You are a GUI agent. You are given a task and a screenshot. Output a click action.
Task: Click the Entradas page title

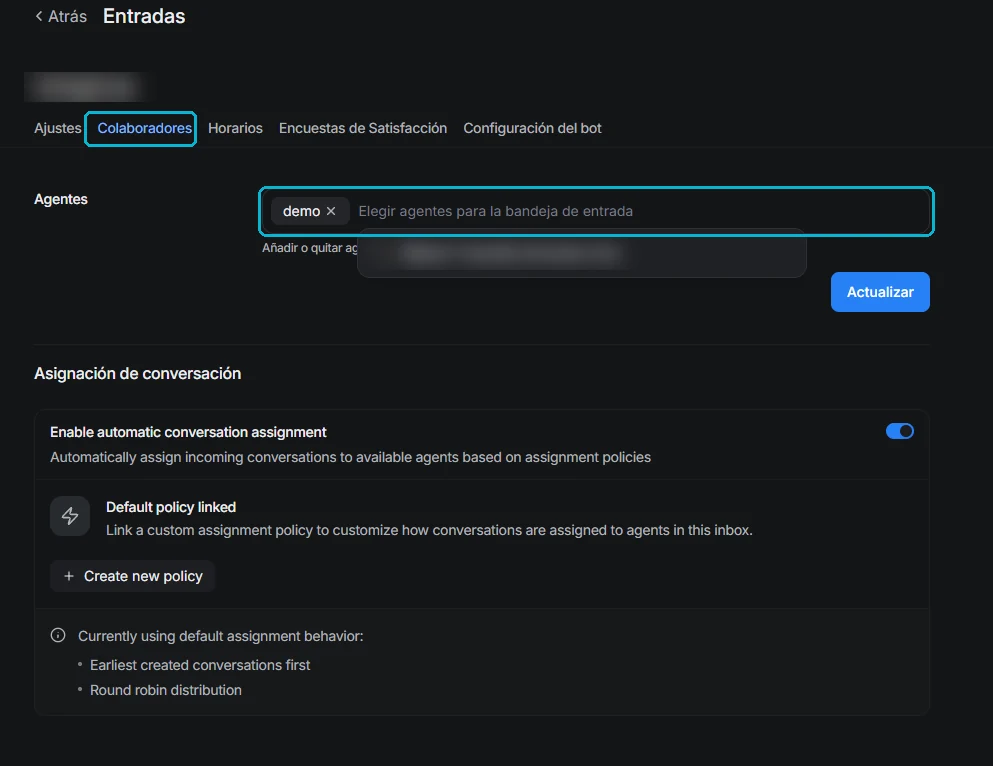pos(144,16)
